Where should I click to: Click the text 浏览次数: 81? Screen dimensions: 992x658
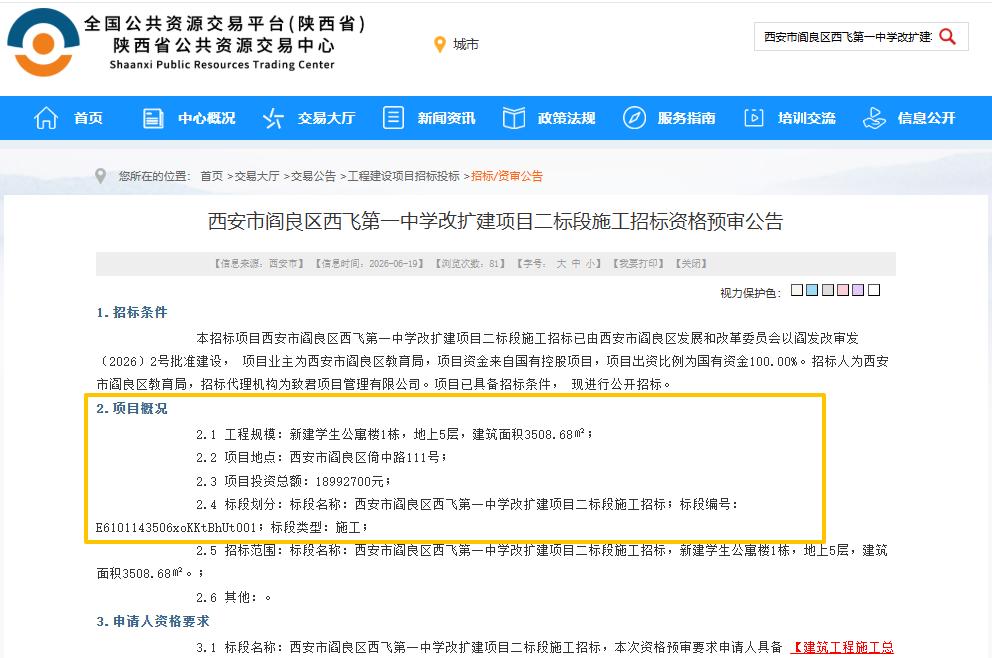point(470,263)
